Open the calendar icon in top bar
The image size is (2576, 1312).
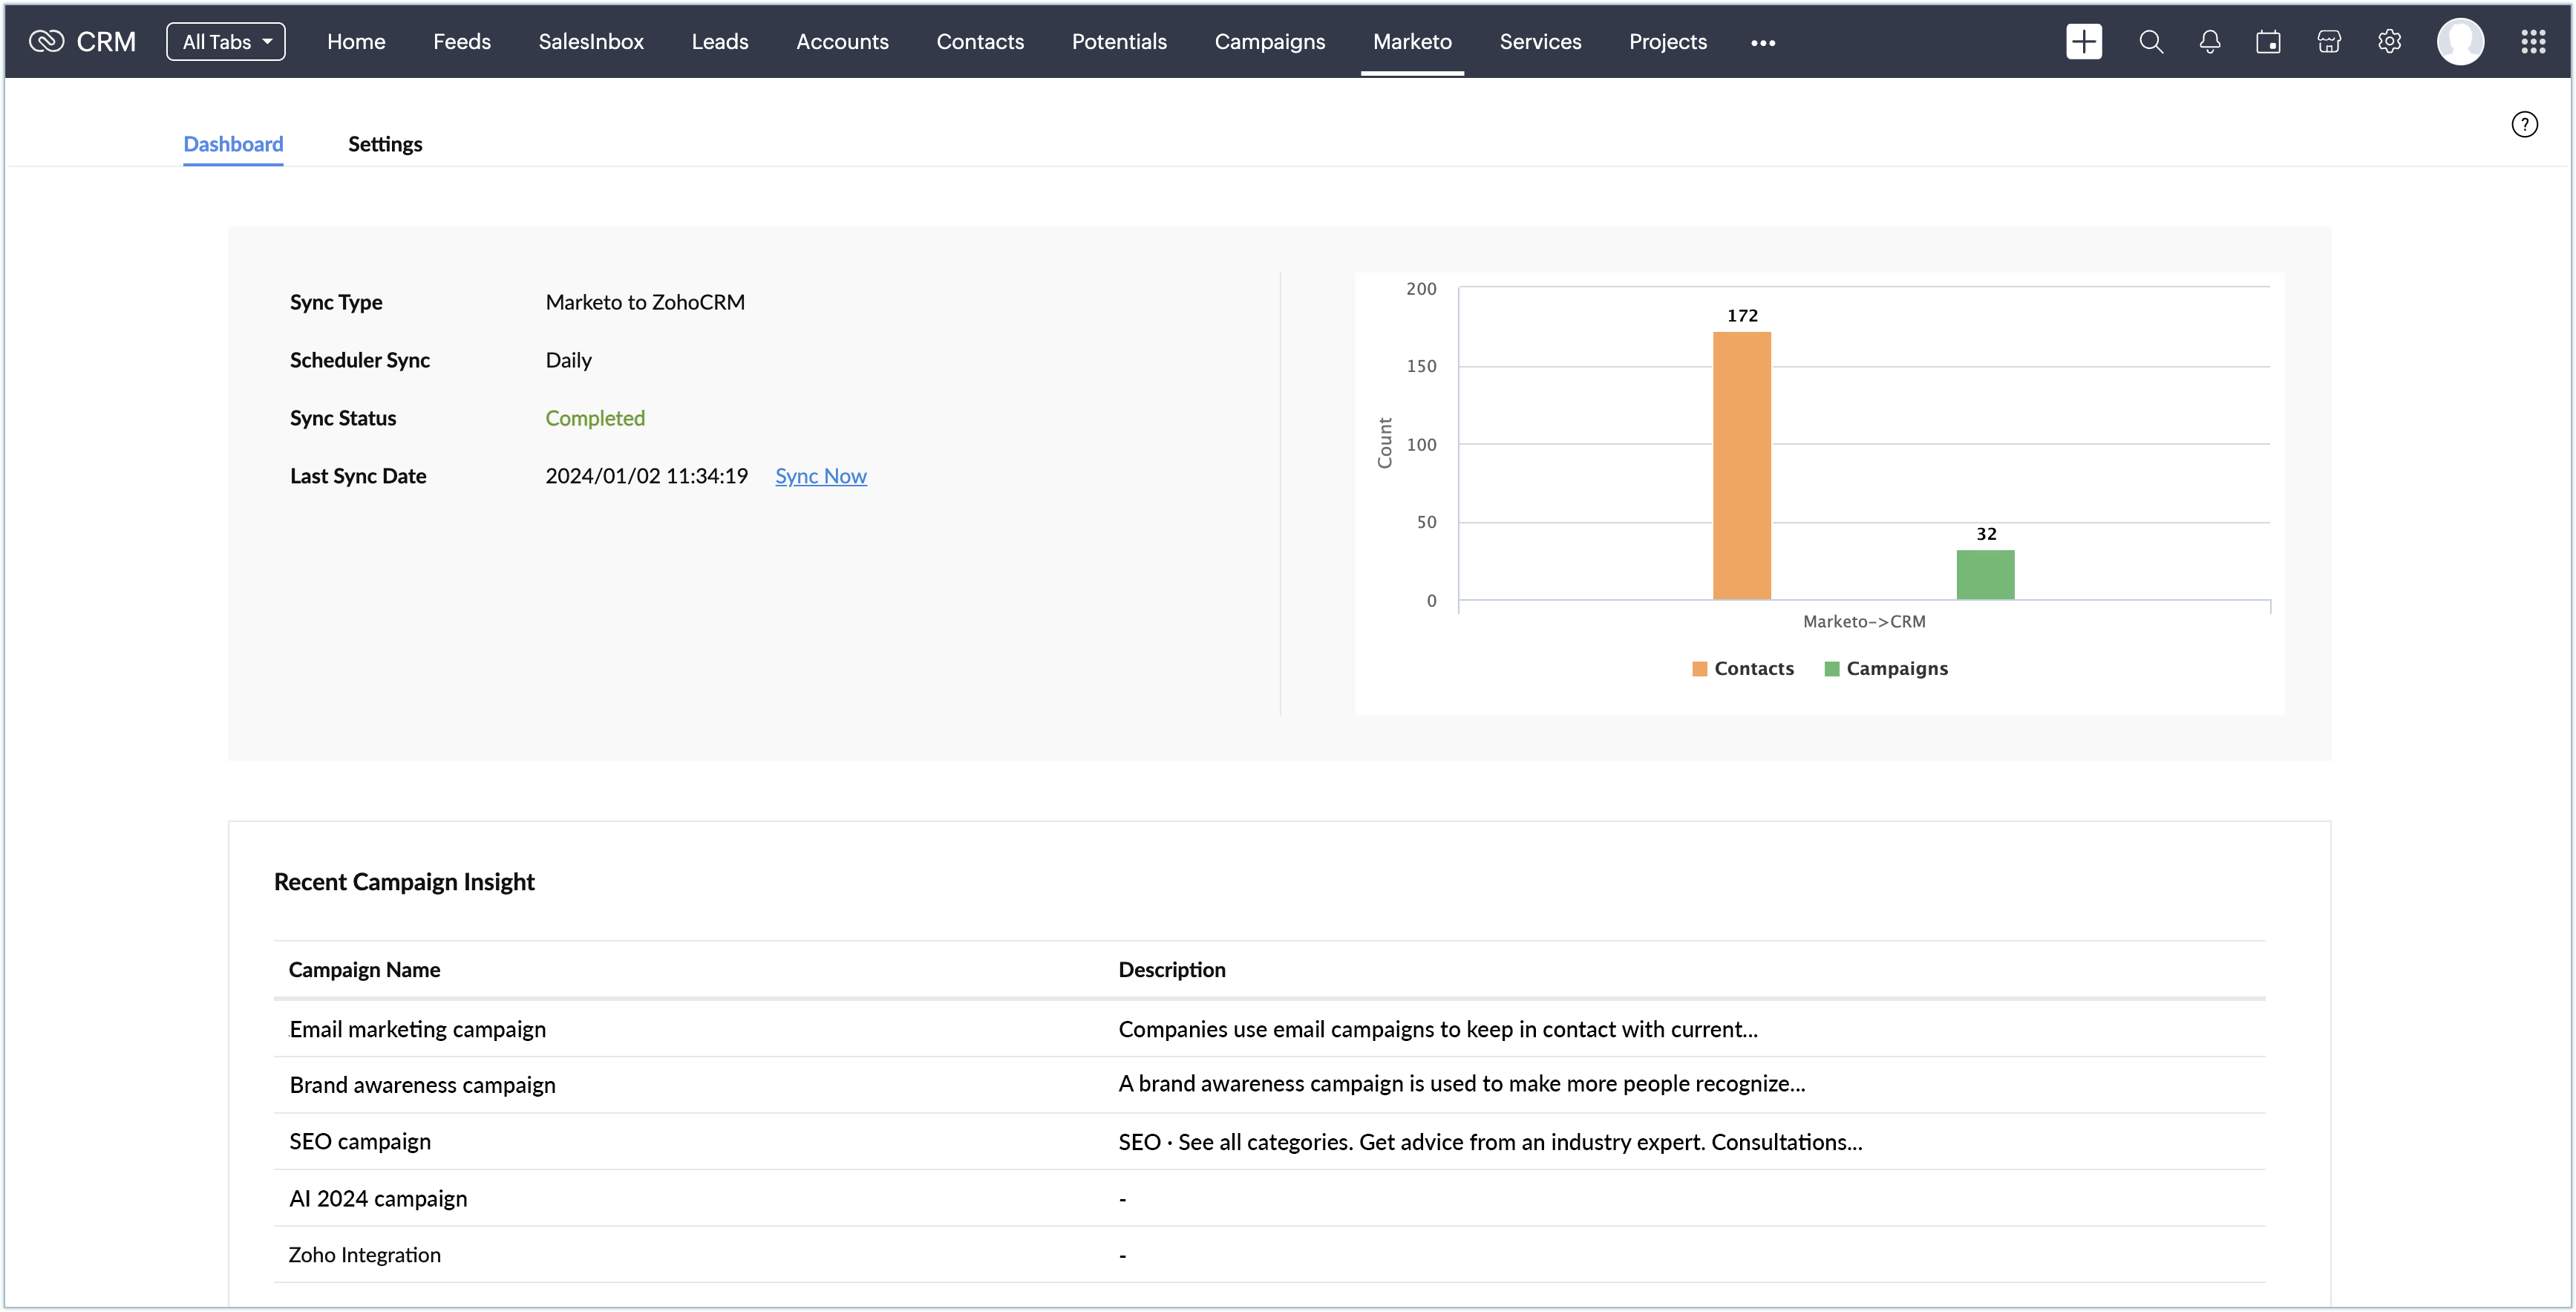coord(2268,42)
